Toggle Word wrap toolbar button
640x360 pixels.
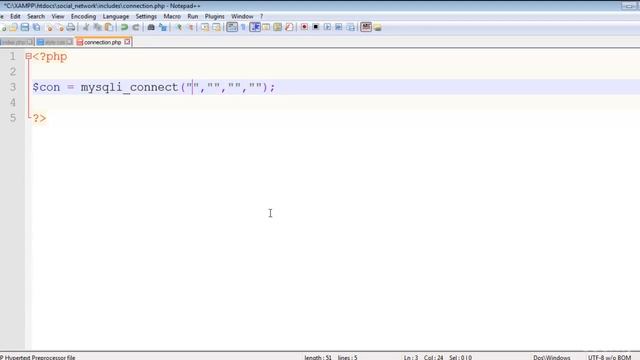[x=232, y=27]
